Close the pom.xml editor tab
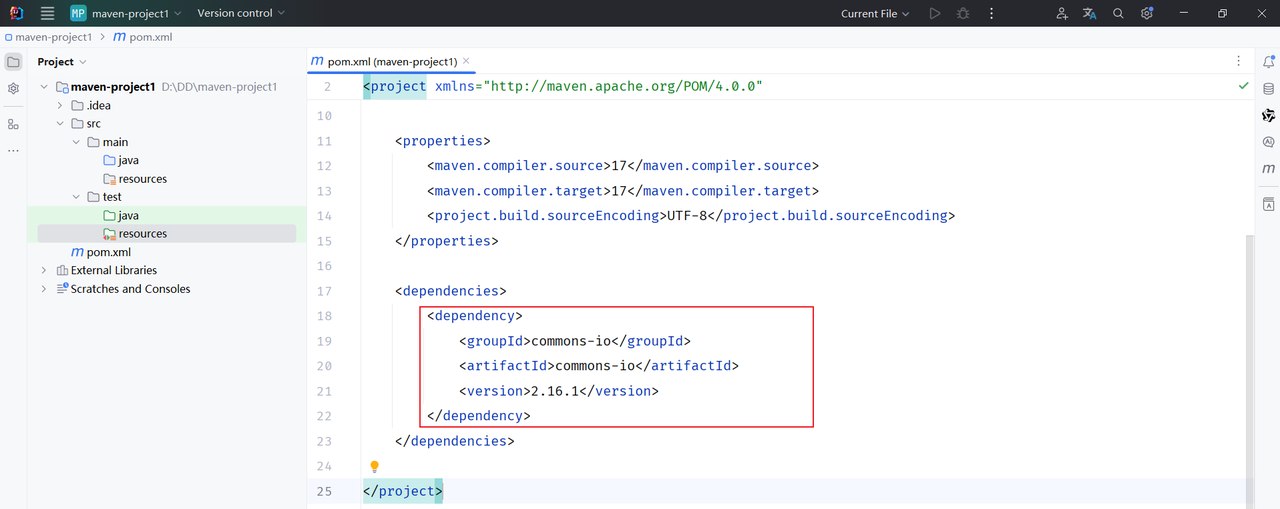This screenshot has width=1280, height=509. (466, 61)
